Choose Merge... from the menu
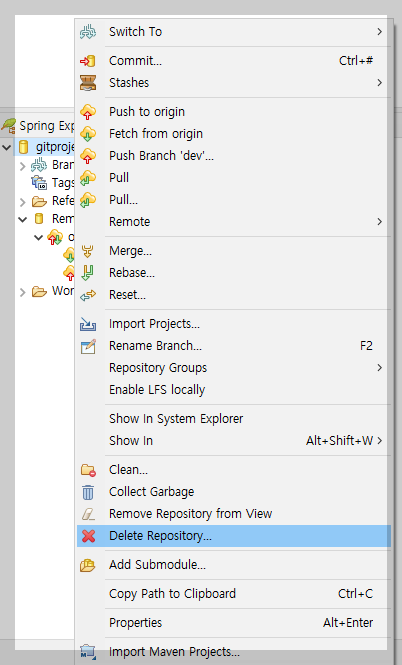 click(x=233, y=251)
